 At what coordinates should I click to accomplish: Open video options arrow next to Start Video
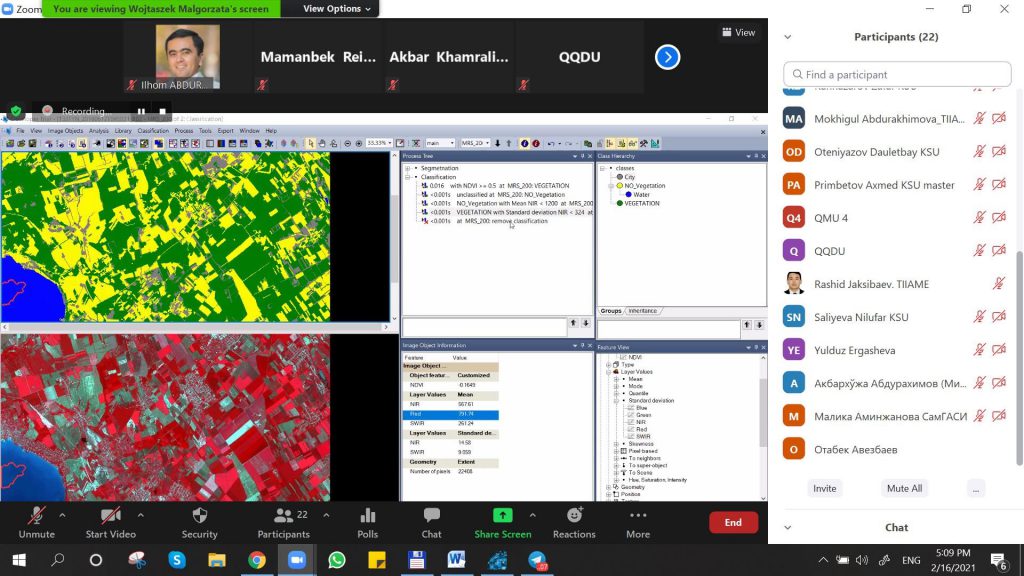click(140, 515)
